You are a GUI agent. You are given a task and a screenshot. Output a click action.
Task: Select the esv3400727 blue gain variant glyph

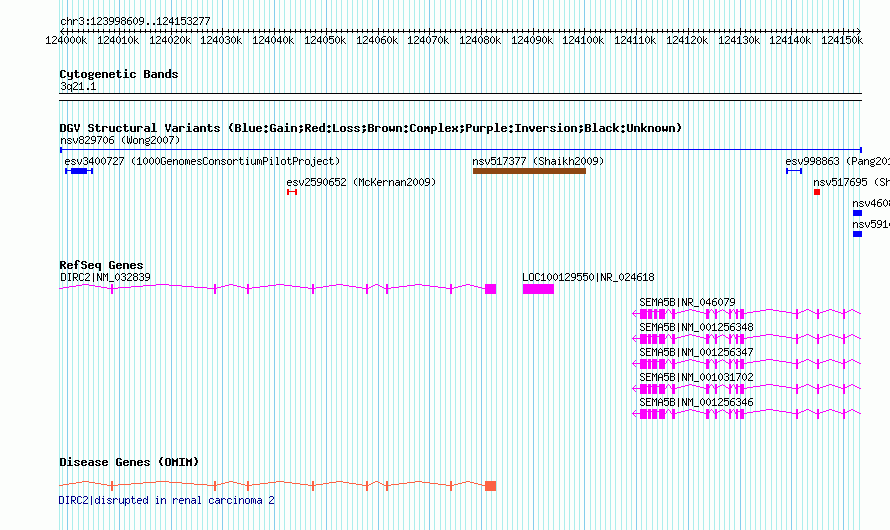pyautogui.click(x=79, y=171)
